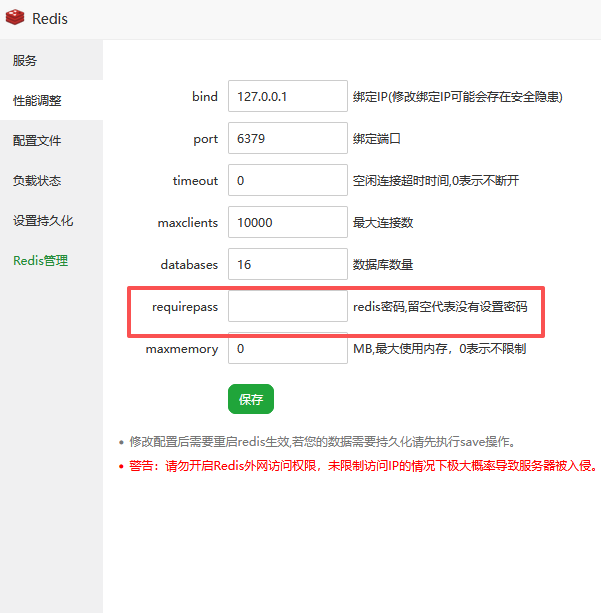Click the 数据库数量 description text

pyautogui.click(x=383, y=265)
